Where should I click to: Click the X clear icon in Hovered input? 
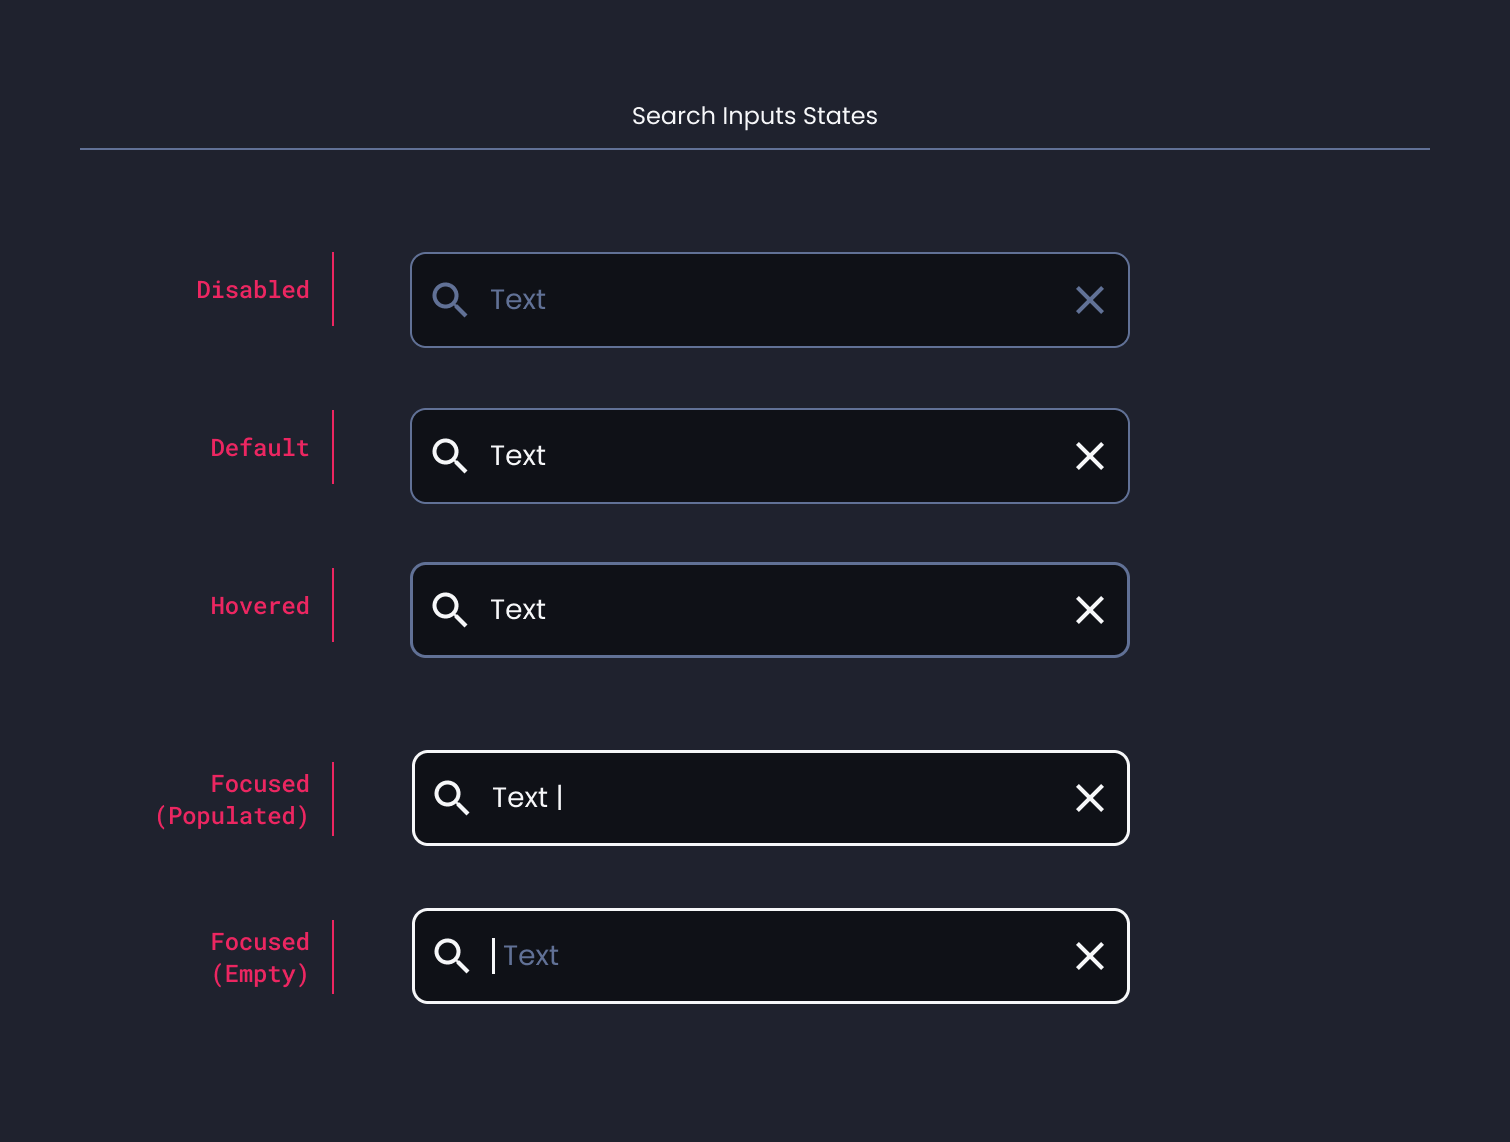point(1089,610)
